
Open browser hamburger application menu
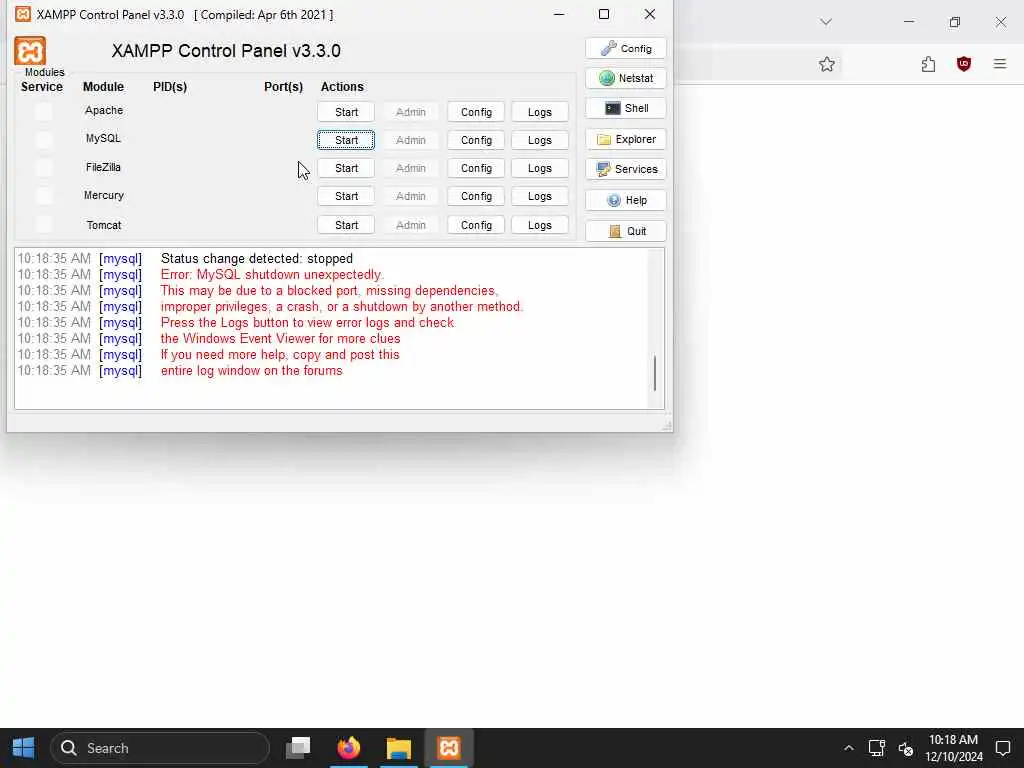pos(1000,64)
